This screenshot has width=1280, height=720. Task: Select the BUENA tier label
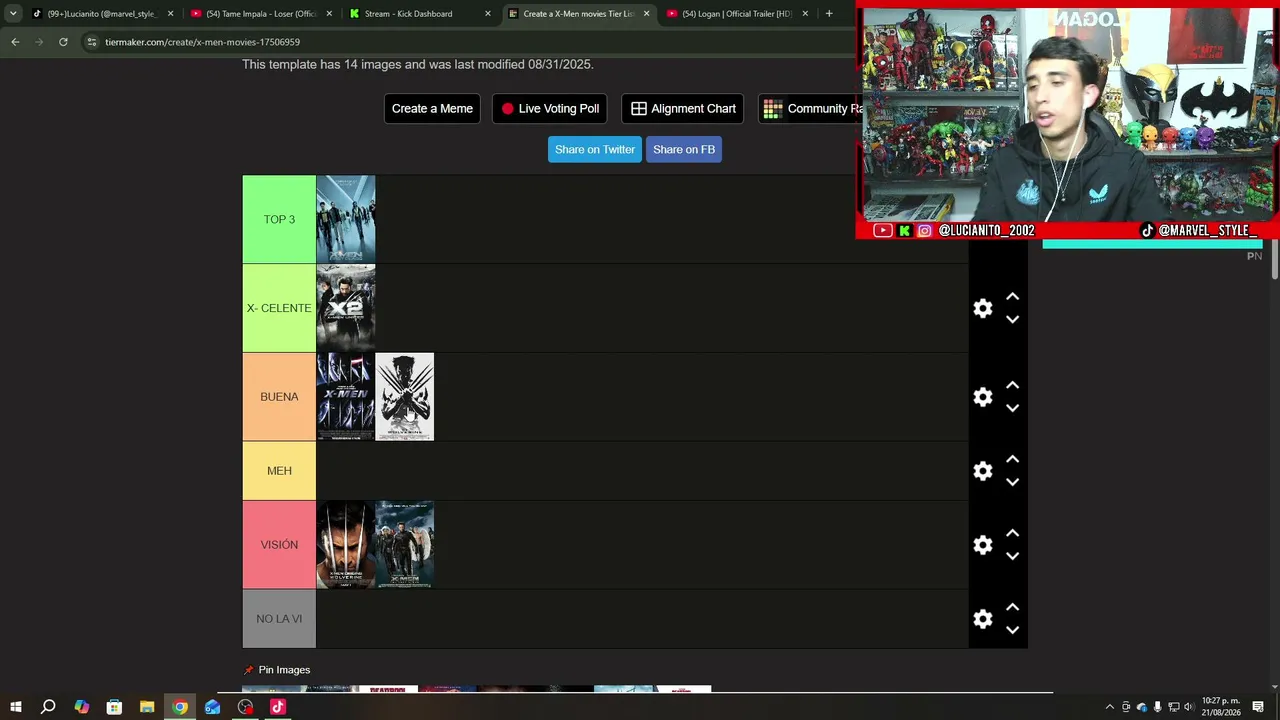tap(279, 397)
